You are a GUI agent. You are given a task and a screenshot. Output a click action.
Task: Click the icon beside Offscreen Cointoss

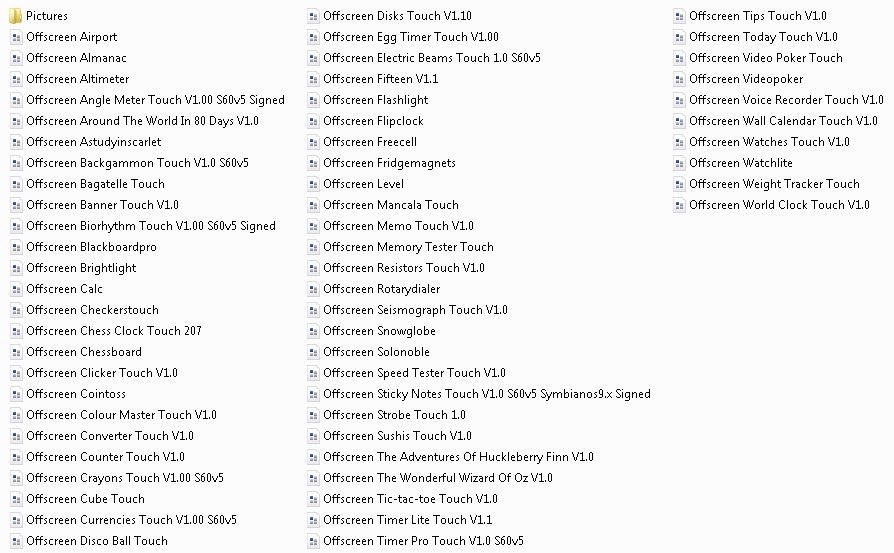pos(16,394)
